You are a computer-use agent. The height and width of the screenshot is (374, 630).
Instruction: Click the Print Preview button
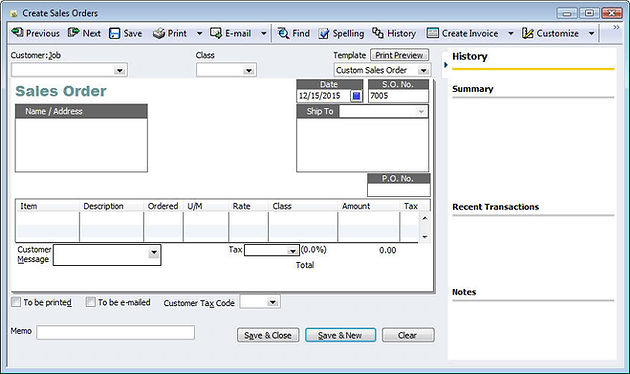coord(399,55)
